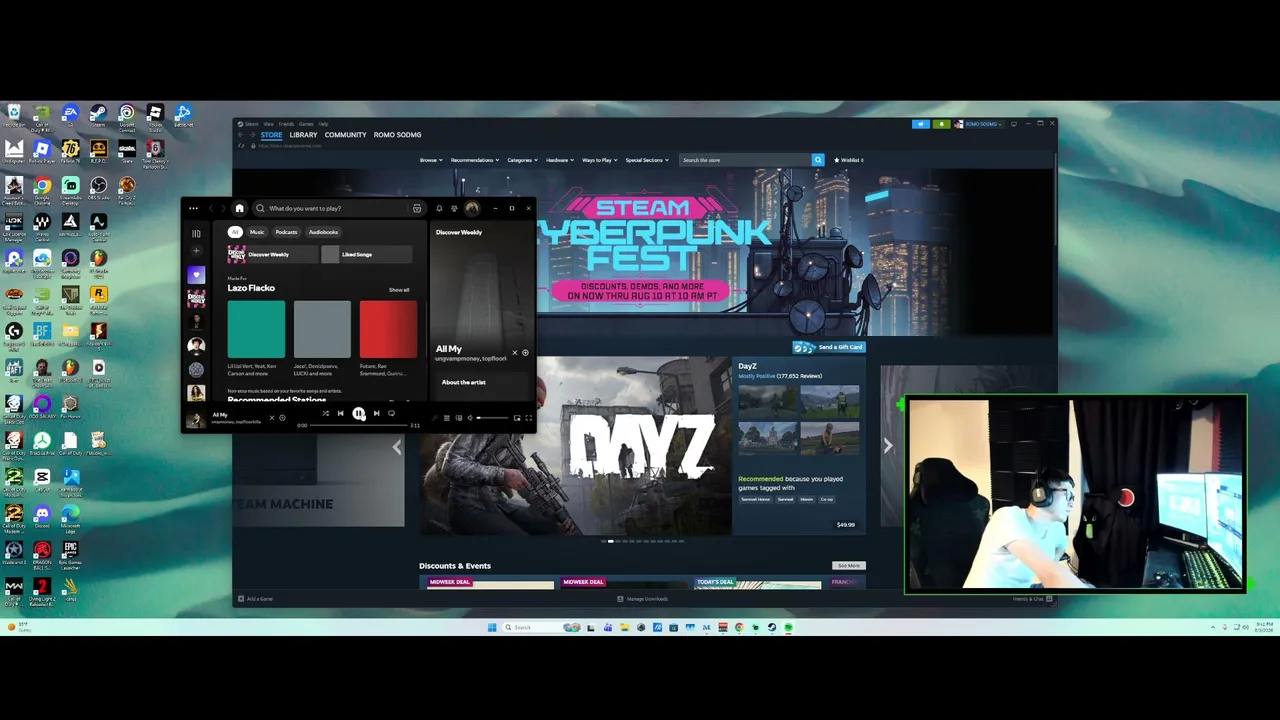
Task: Click See More in Discounts & Events
Action: [x=849, y=566]
